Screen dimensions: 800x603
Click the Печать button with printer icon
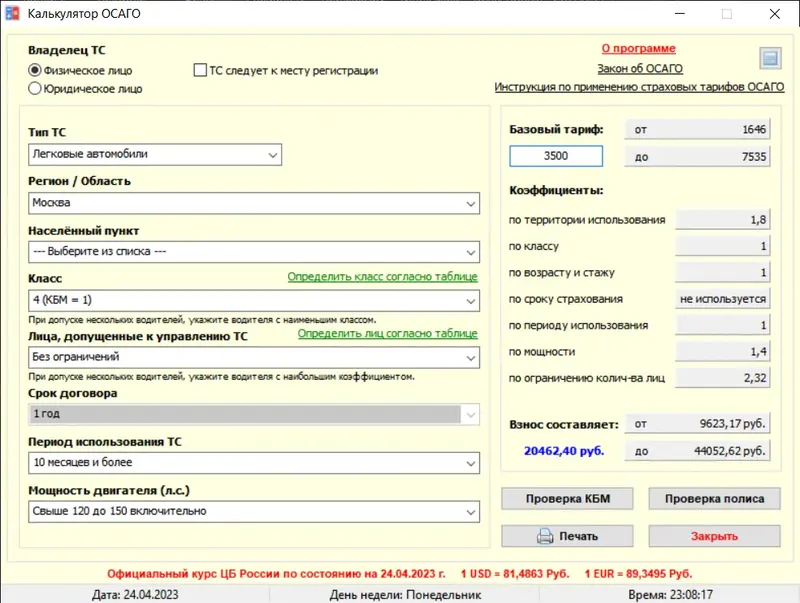point(567,536)
